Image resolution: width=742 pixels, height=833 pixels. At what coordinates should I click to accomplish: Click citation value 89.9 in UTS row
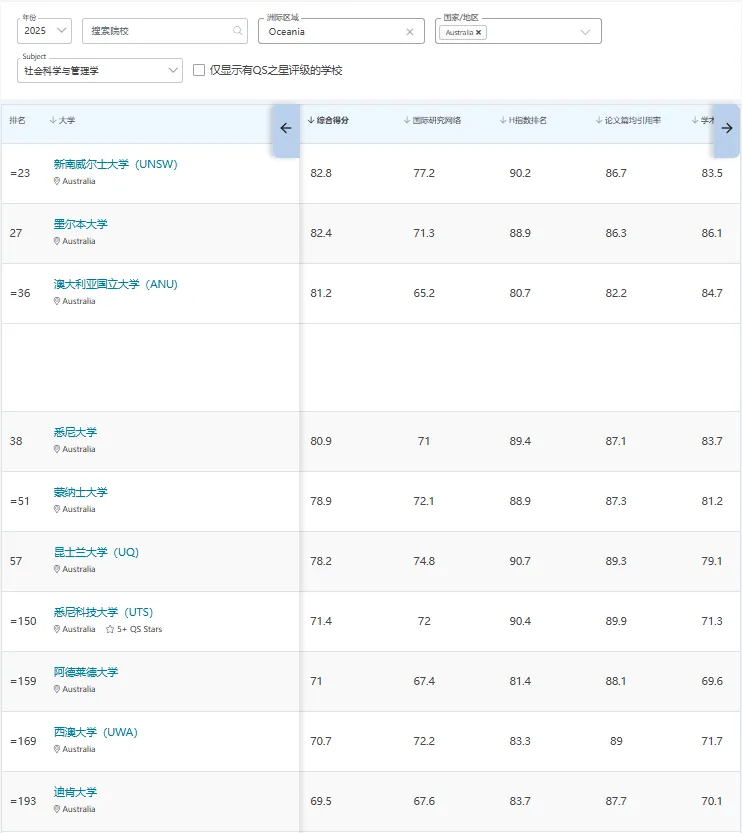616,622
